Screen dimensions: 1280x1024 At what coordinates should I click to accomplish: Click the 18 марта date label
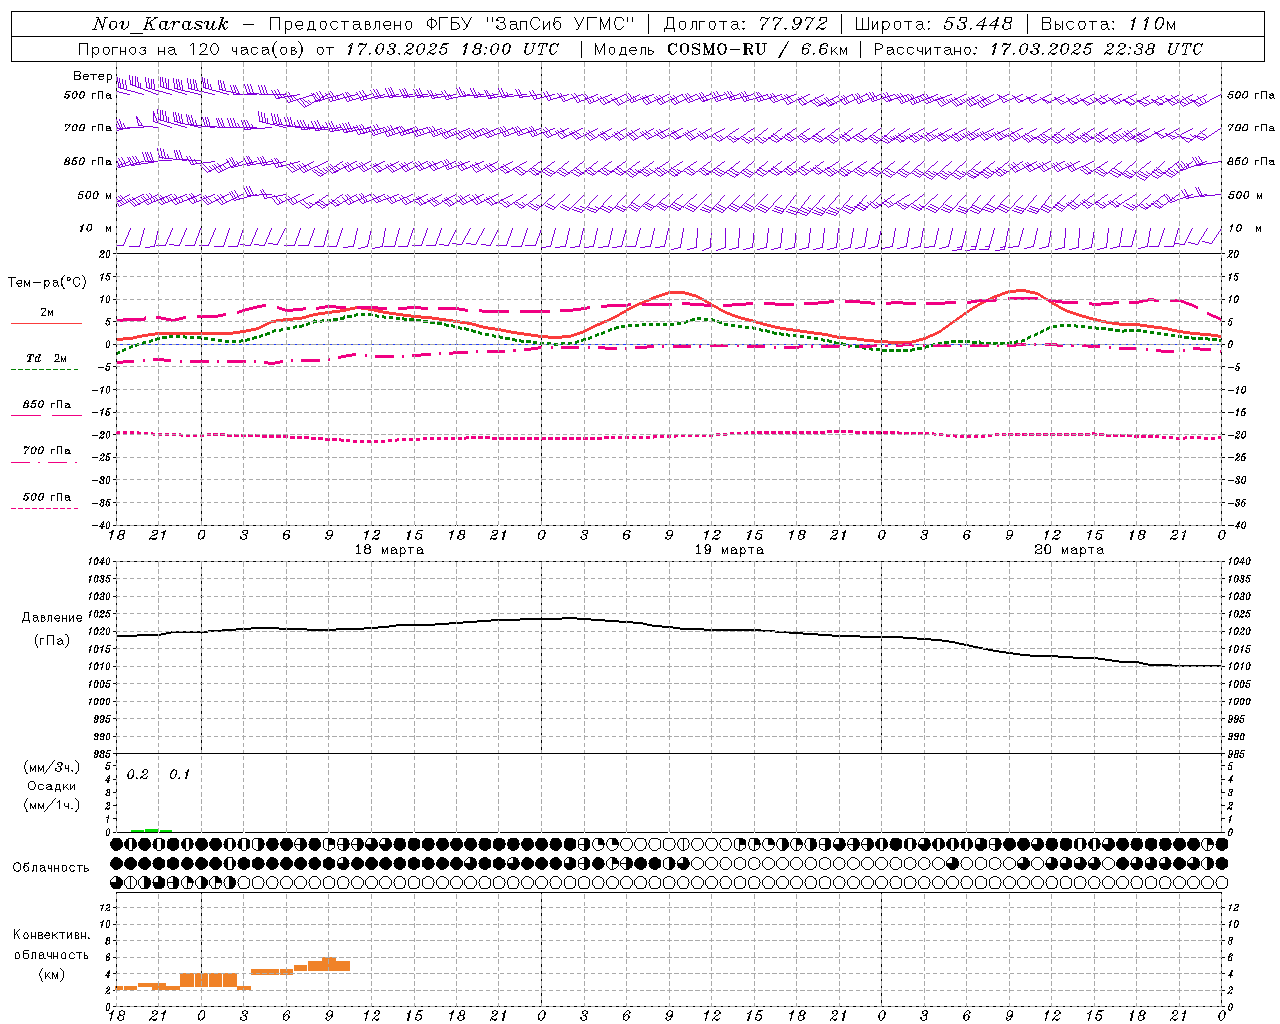[389, 550]
